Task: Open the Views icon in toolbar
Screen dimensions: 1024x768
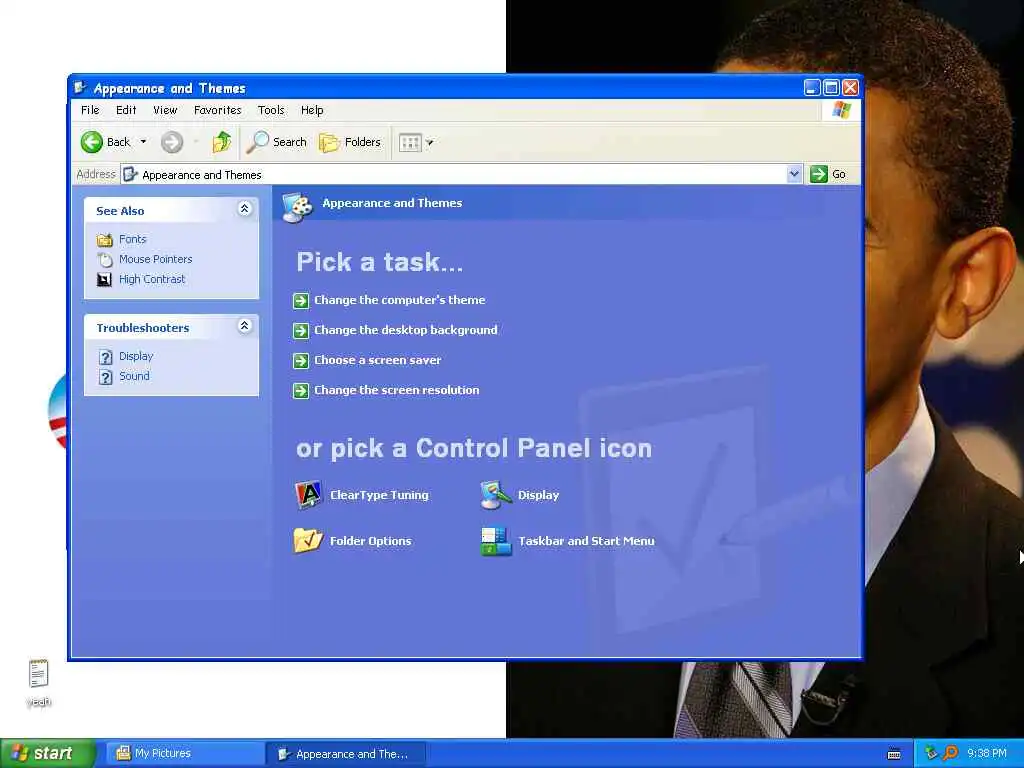Action: (410, 142)
